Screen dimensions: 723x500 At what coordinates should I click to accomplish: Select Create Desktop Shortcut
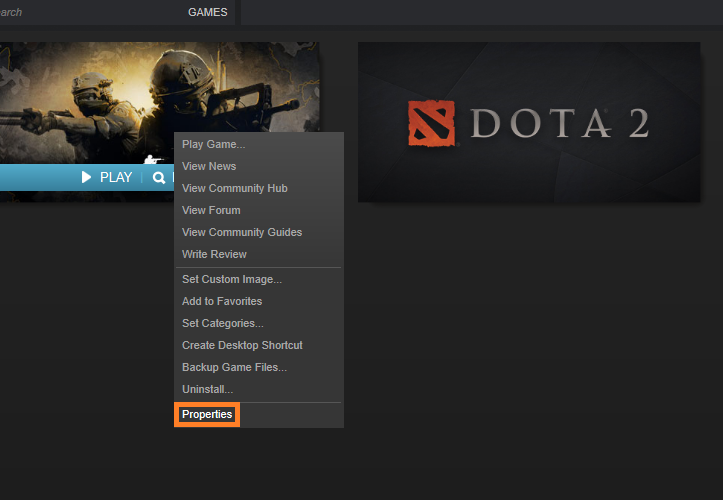pyautogui.click(x=242, y=345)
